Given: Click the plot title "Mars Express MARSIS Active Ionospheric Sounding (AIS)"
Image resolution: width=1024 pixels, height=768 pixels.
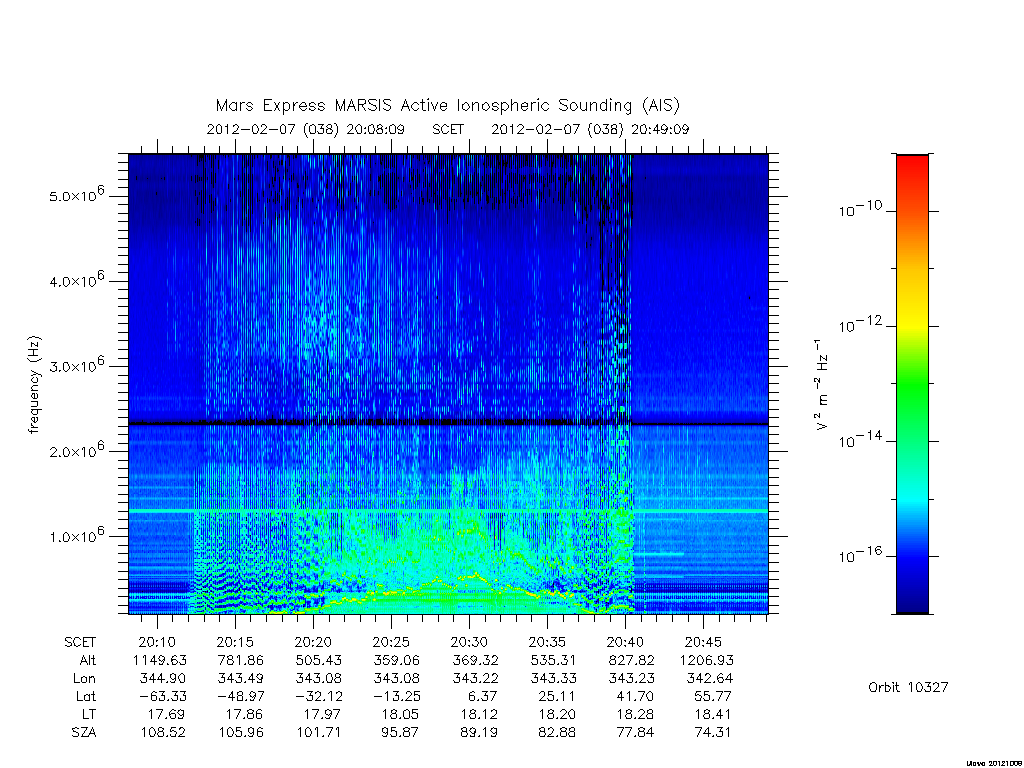Looking at the screenshot, I should click(x=447, y=106).
